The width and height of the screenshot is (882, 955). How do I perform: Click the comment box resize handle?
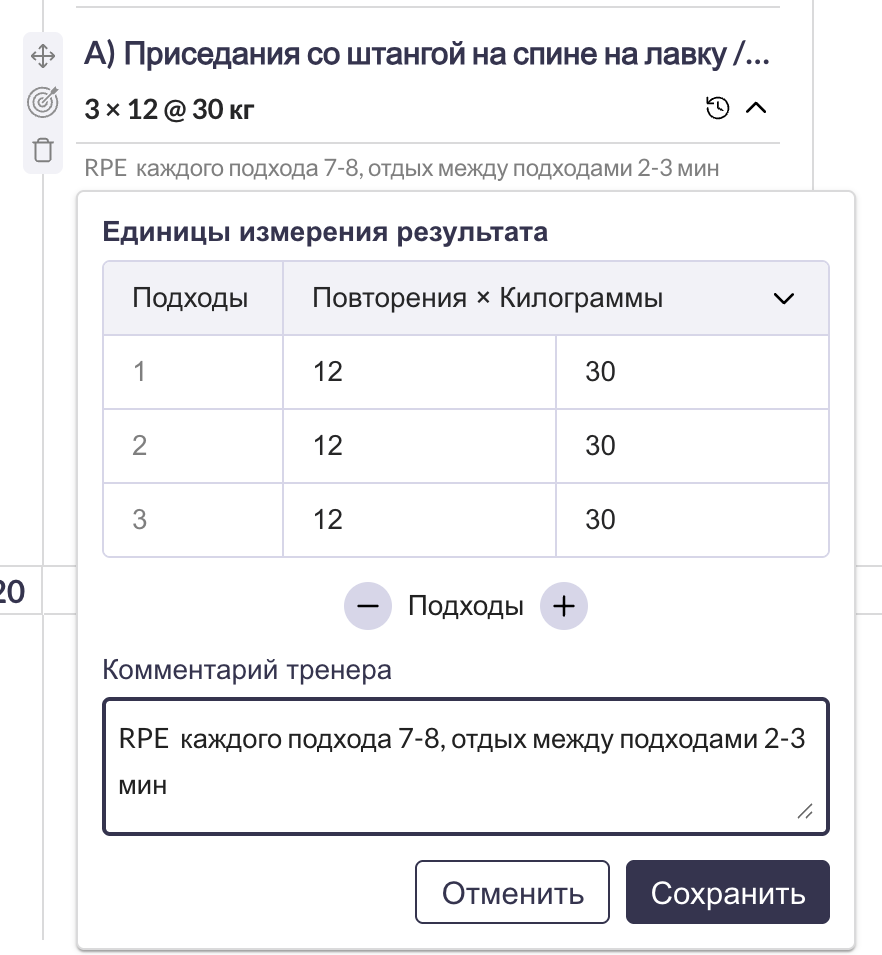[x=805, y=813]
